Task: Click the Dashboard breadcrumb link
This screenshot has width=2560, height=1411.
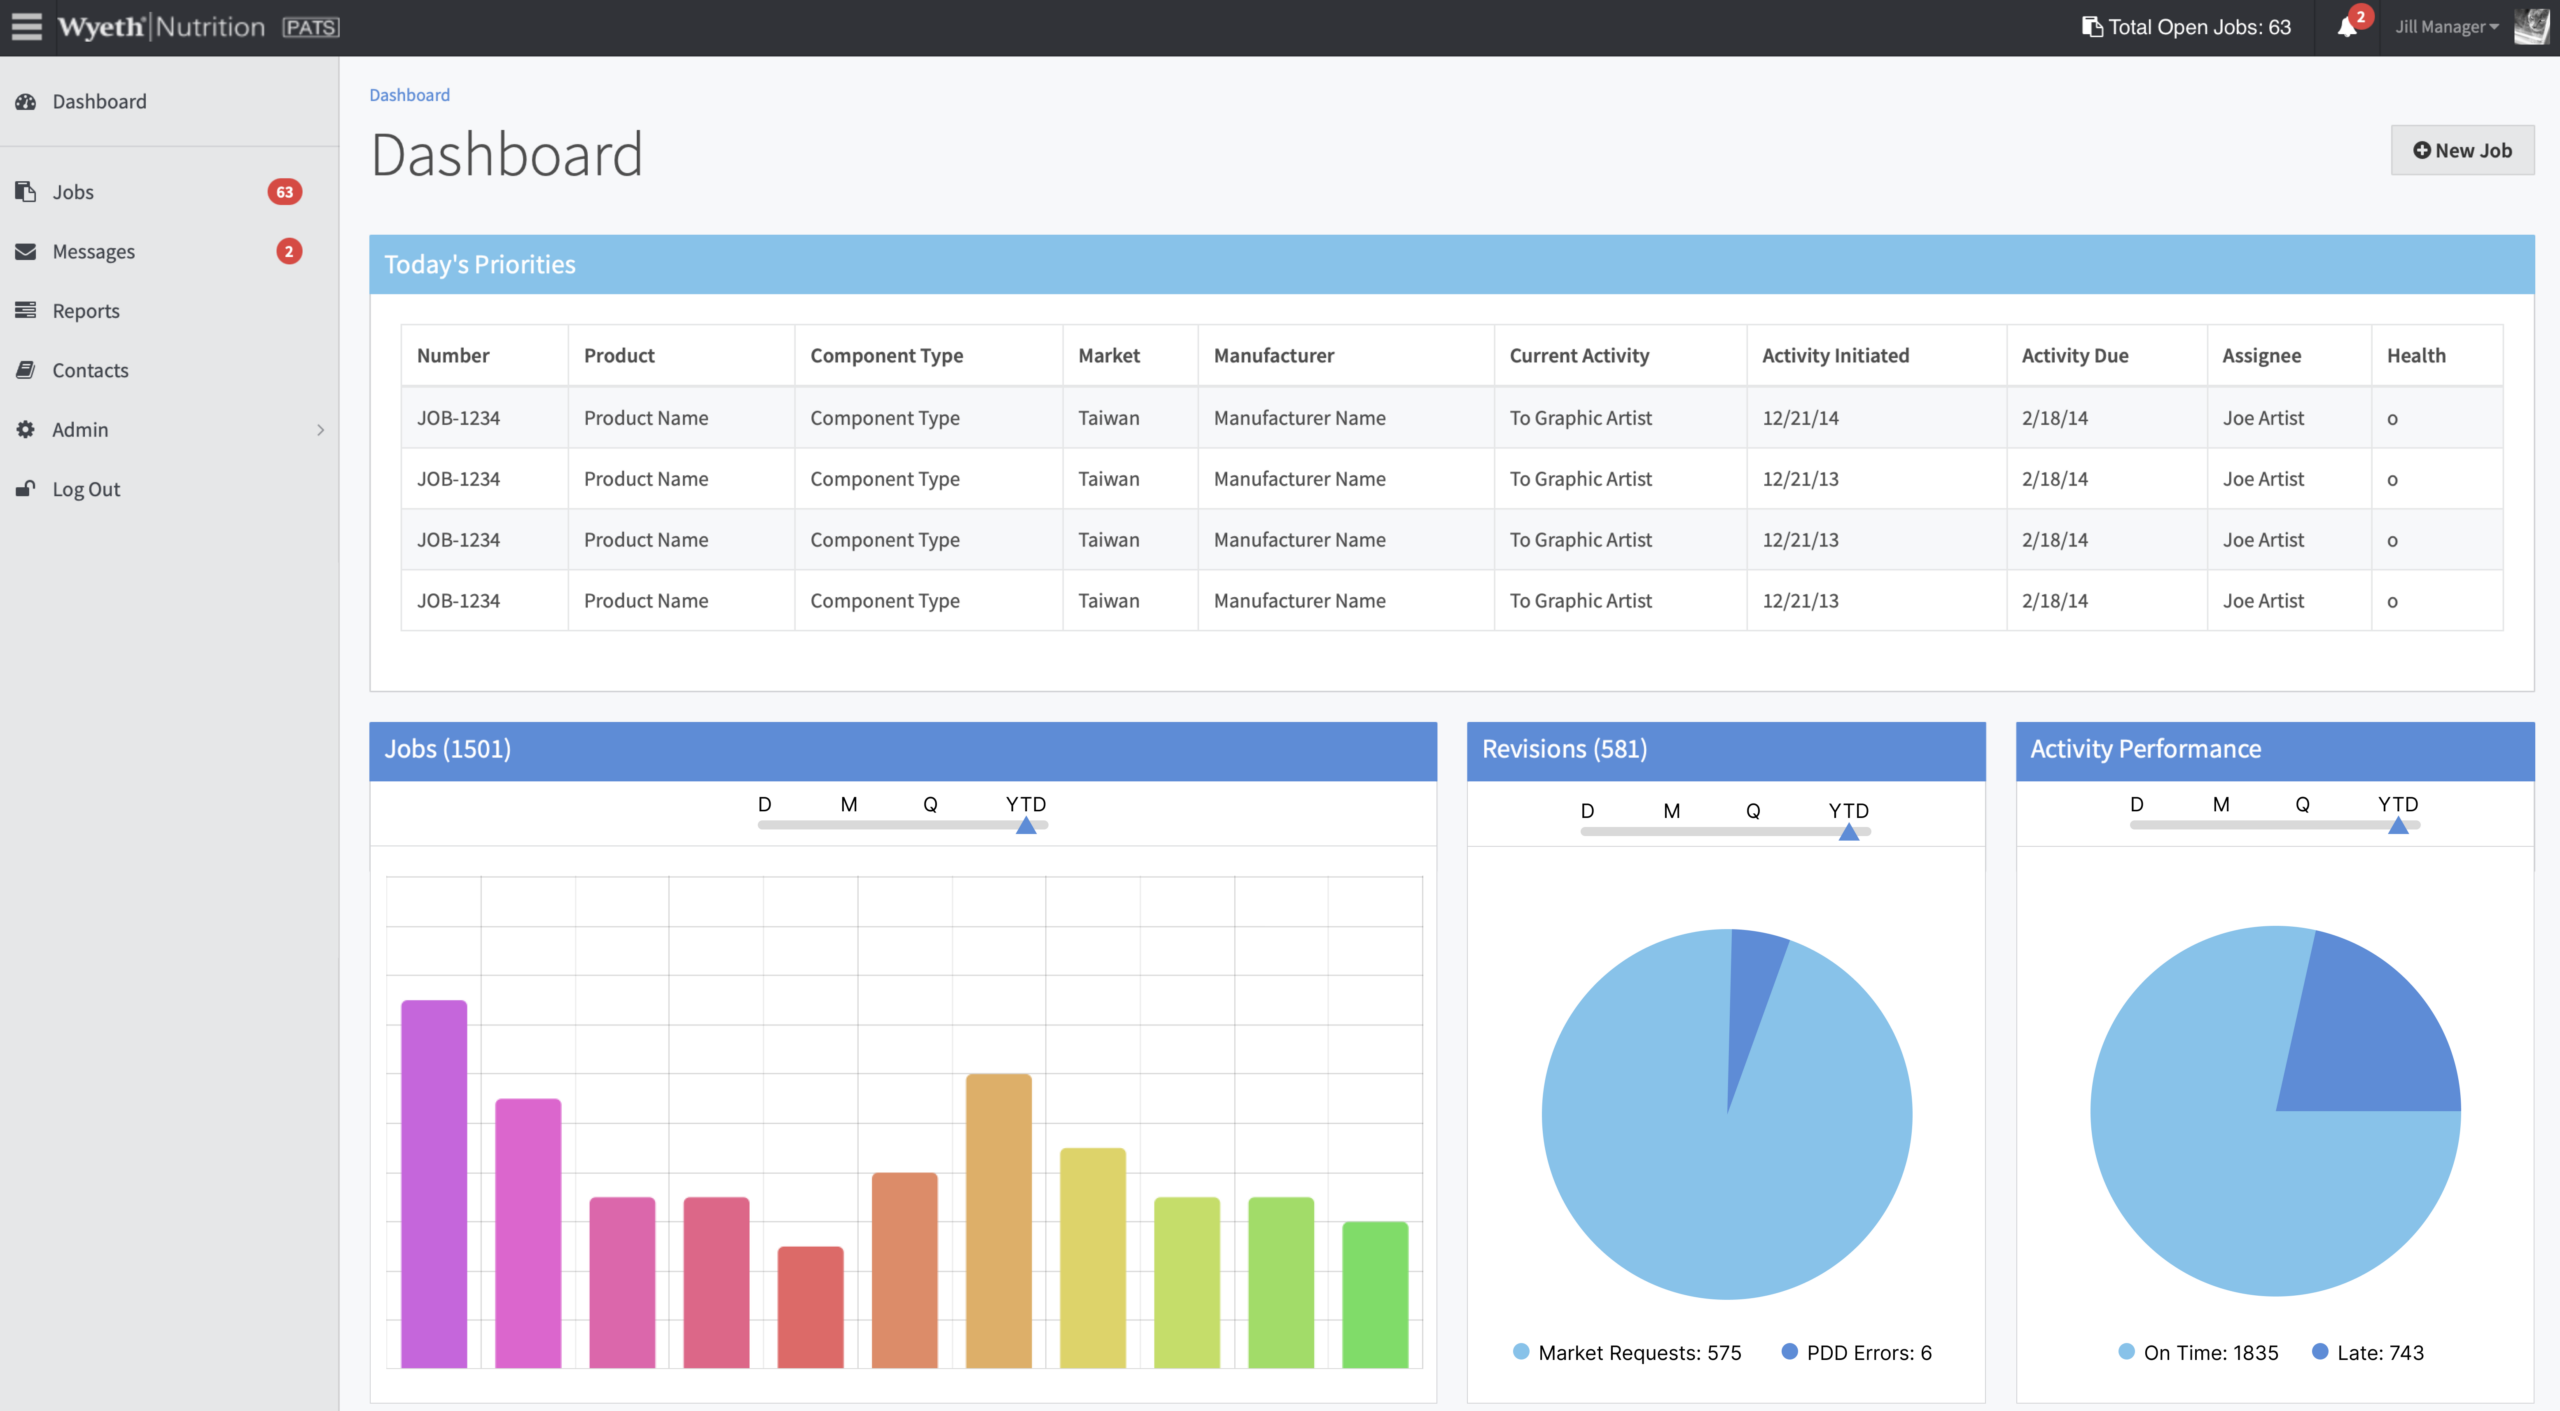Action: (x=410, y=95)
